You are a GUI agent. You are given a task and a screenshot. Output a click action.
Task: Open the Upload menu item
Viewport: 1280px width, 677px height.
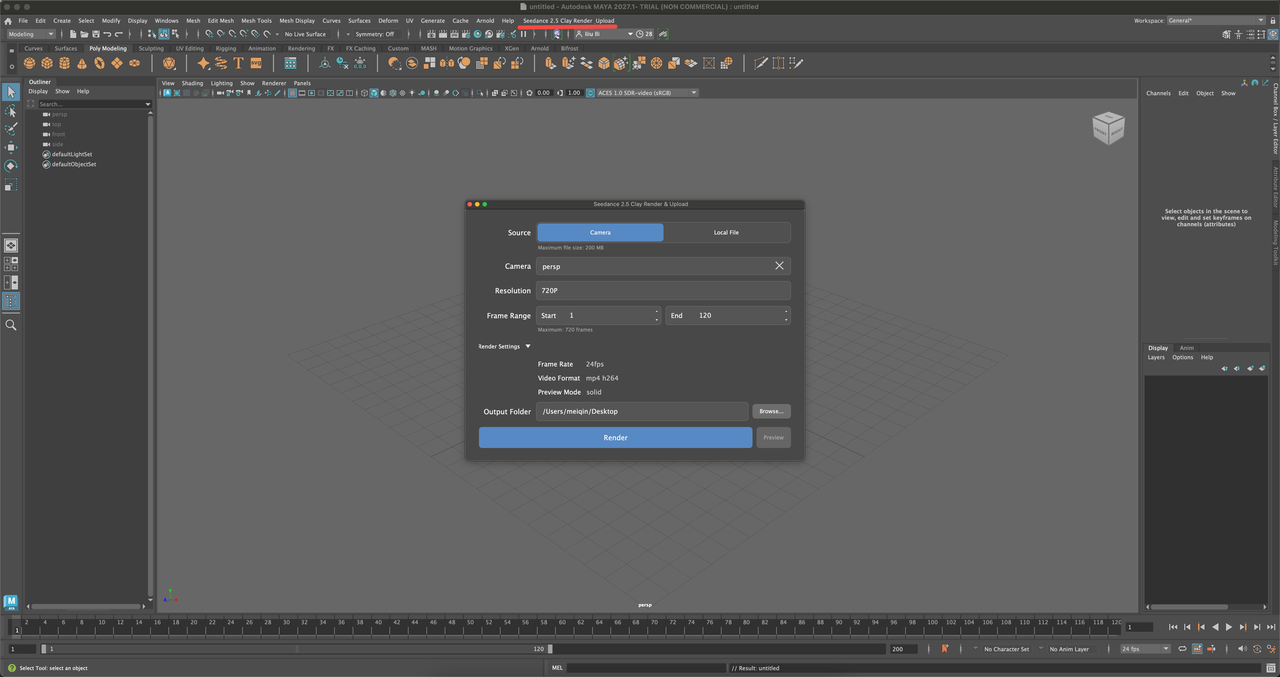(605, 20)
